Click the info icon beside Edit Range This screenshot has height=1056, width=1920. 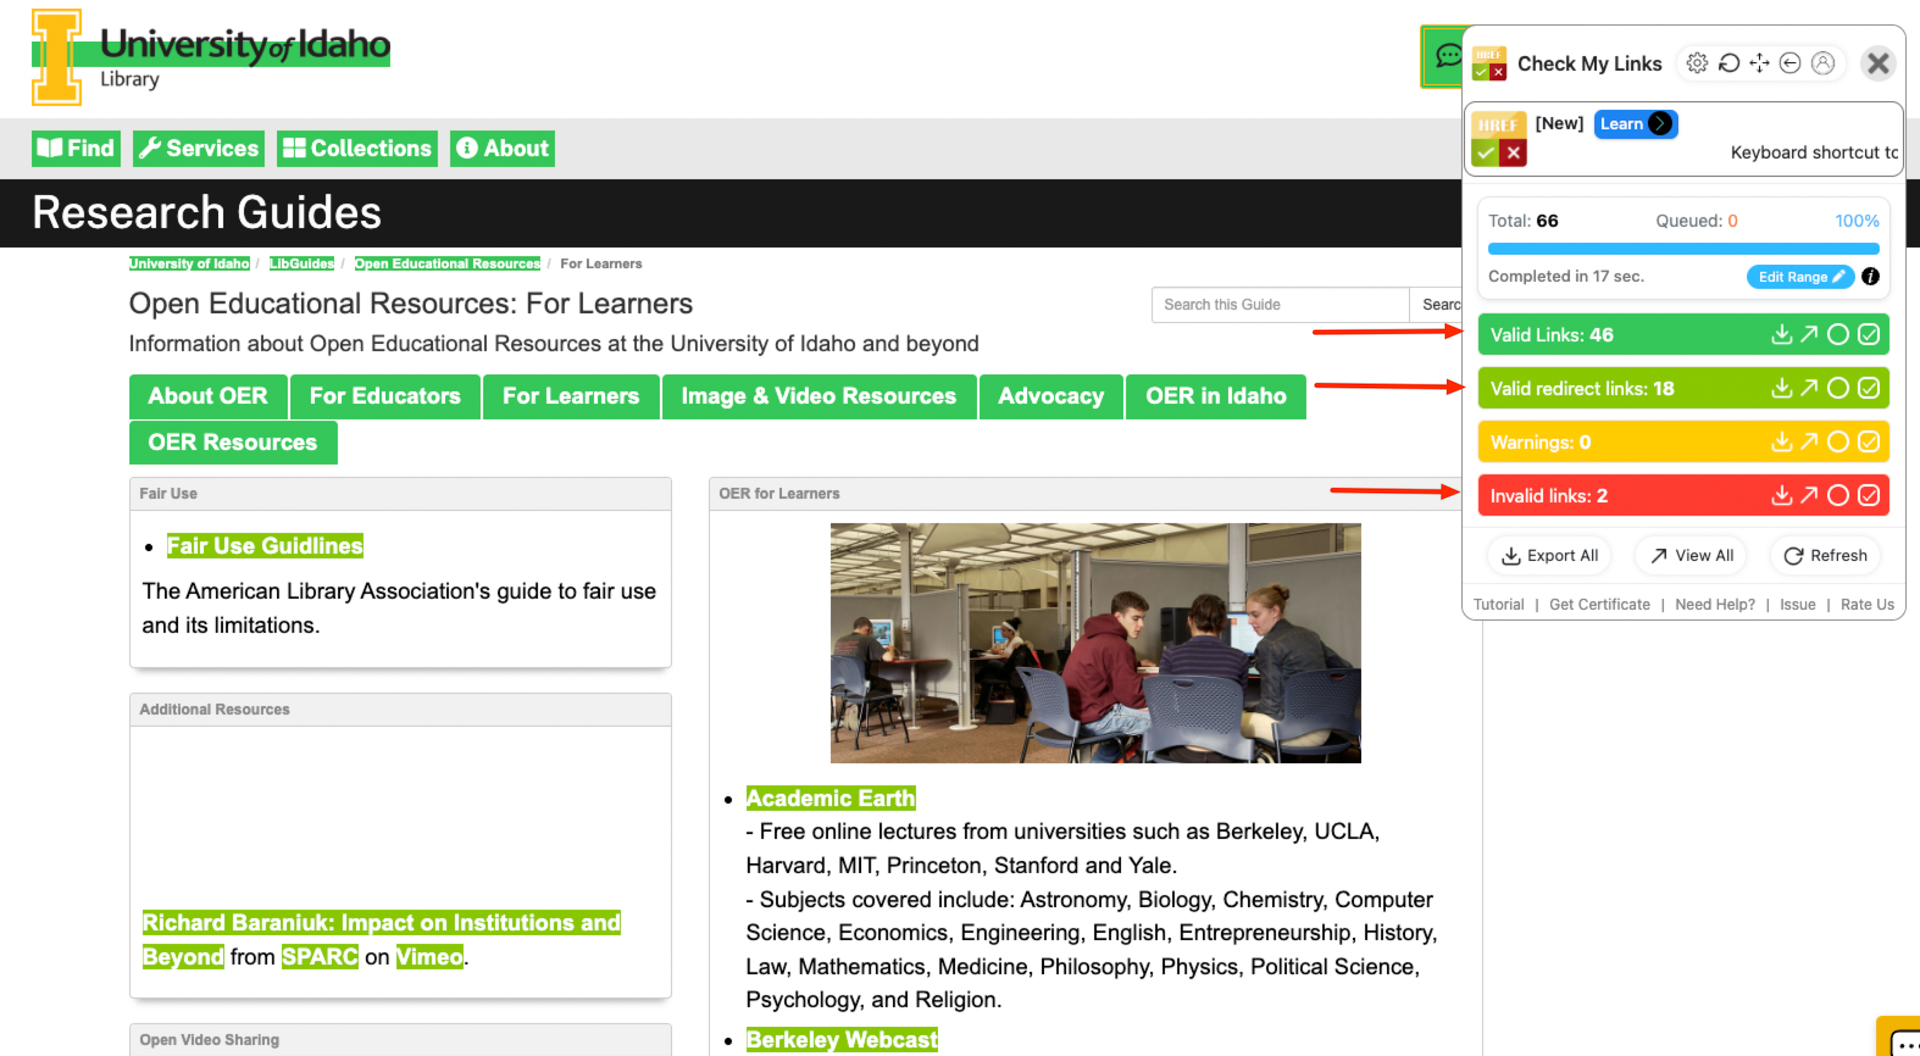click(1870, 277)
